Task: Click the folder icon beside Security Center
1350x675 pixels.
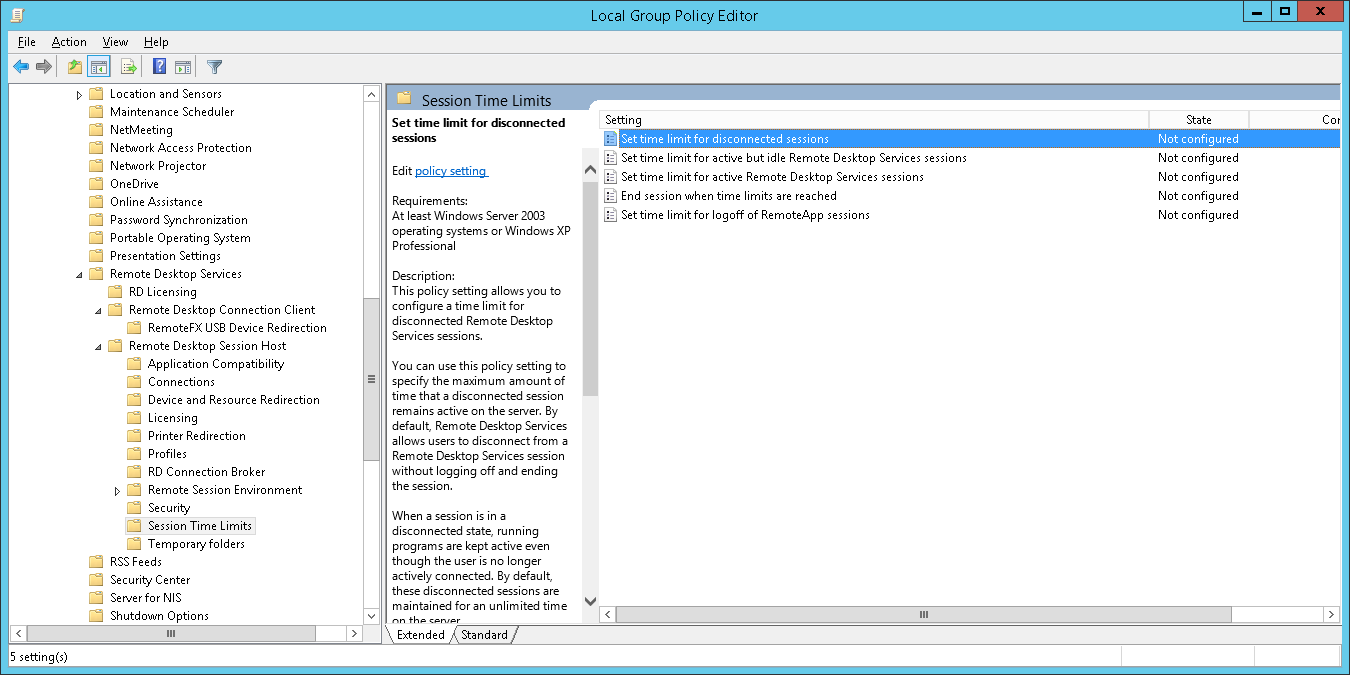Action: [96, 580]
